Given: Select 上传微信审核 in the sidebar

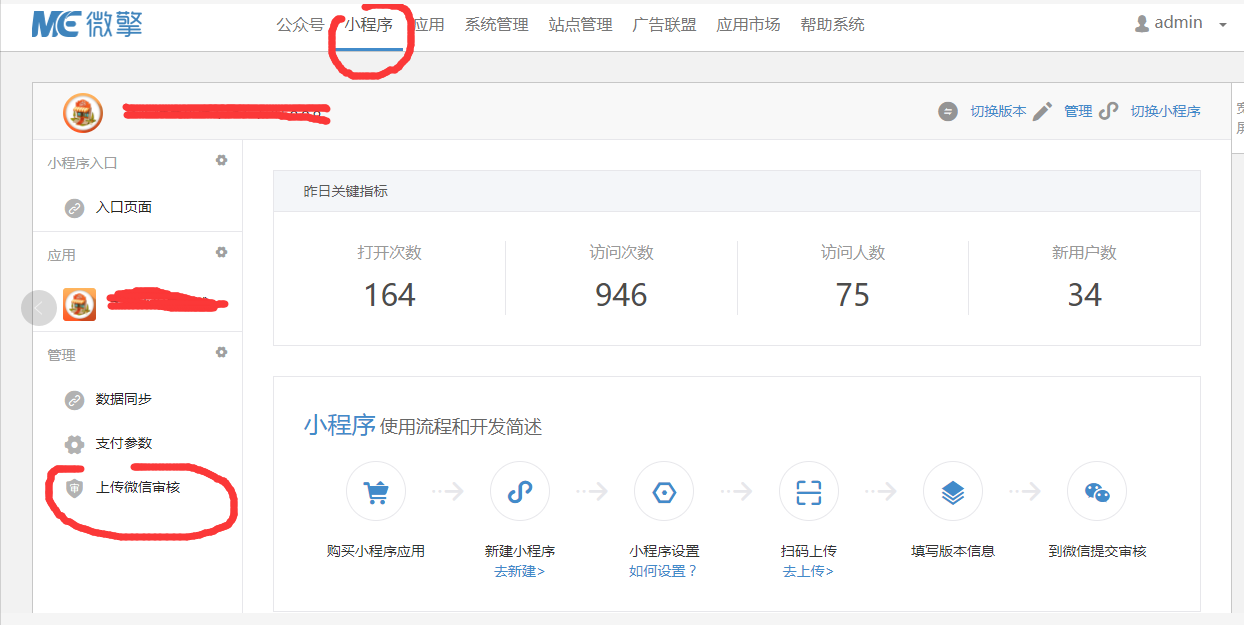Looking at the screenshot, I should pos(137,488).
